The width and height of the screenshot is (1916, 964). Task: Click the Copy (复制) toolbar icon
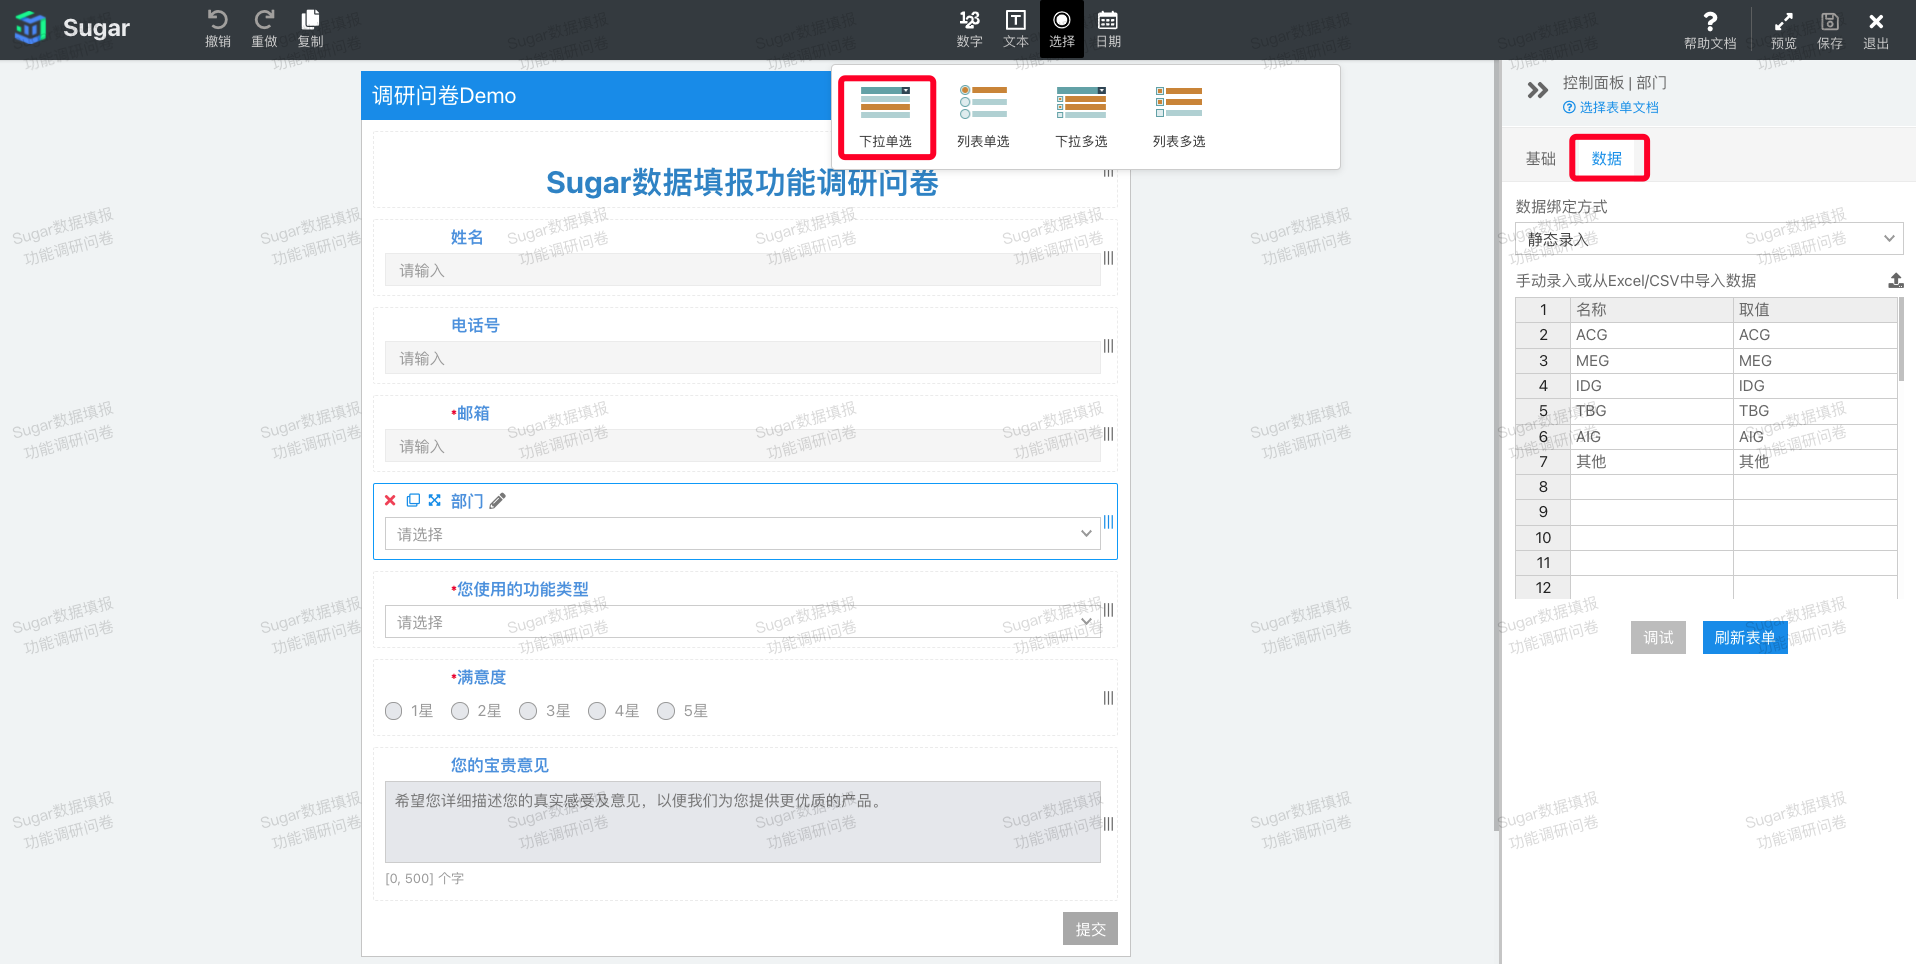[310, 28]
